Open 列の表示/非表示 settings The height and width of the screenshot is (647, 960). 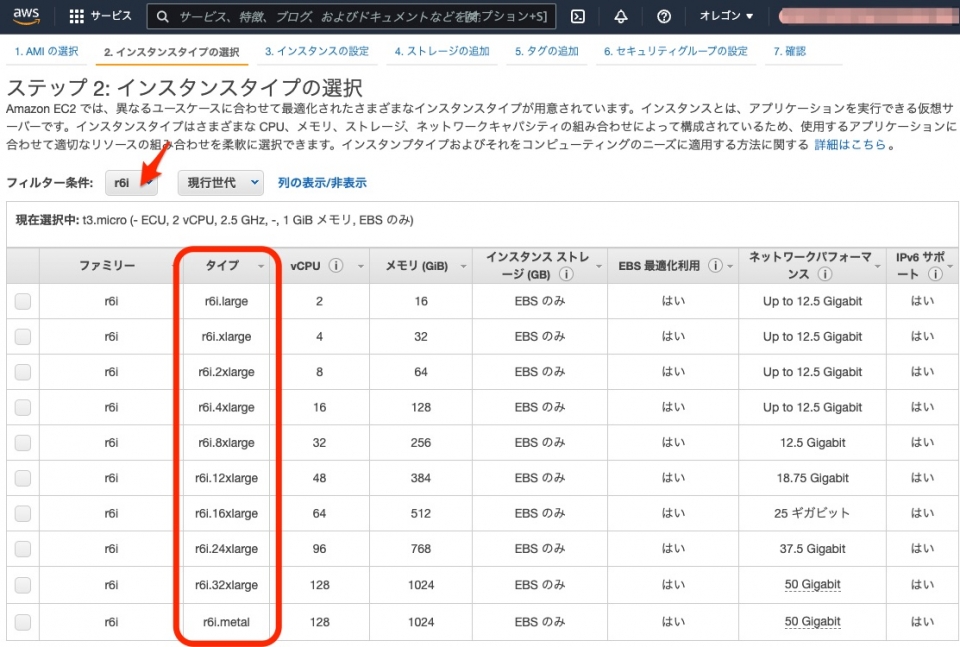321,182
